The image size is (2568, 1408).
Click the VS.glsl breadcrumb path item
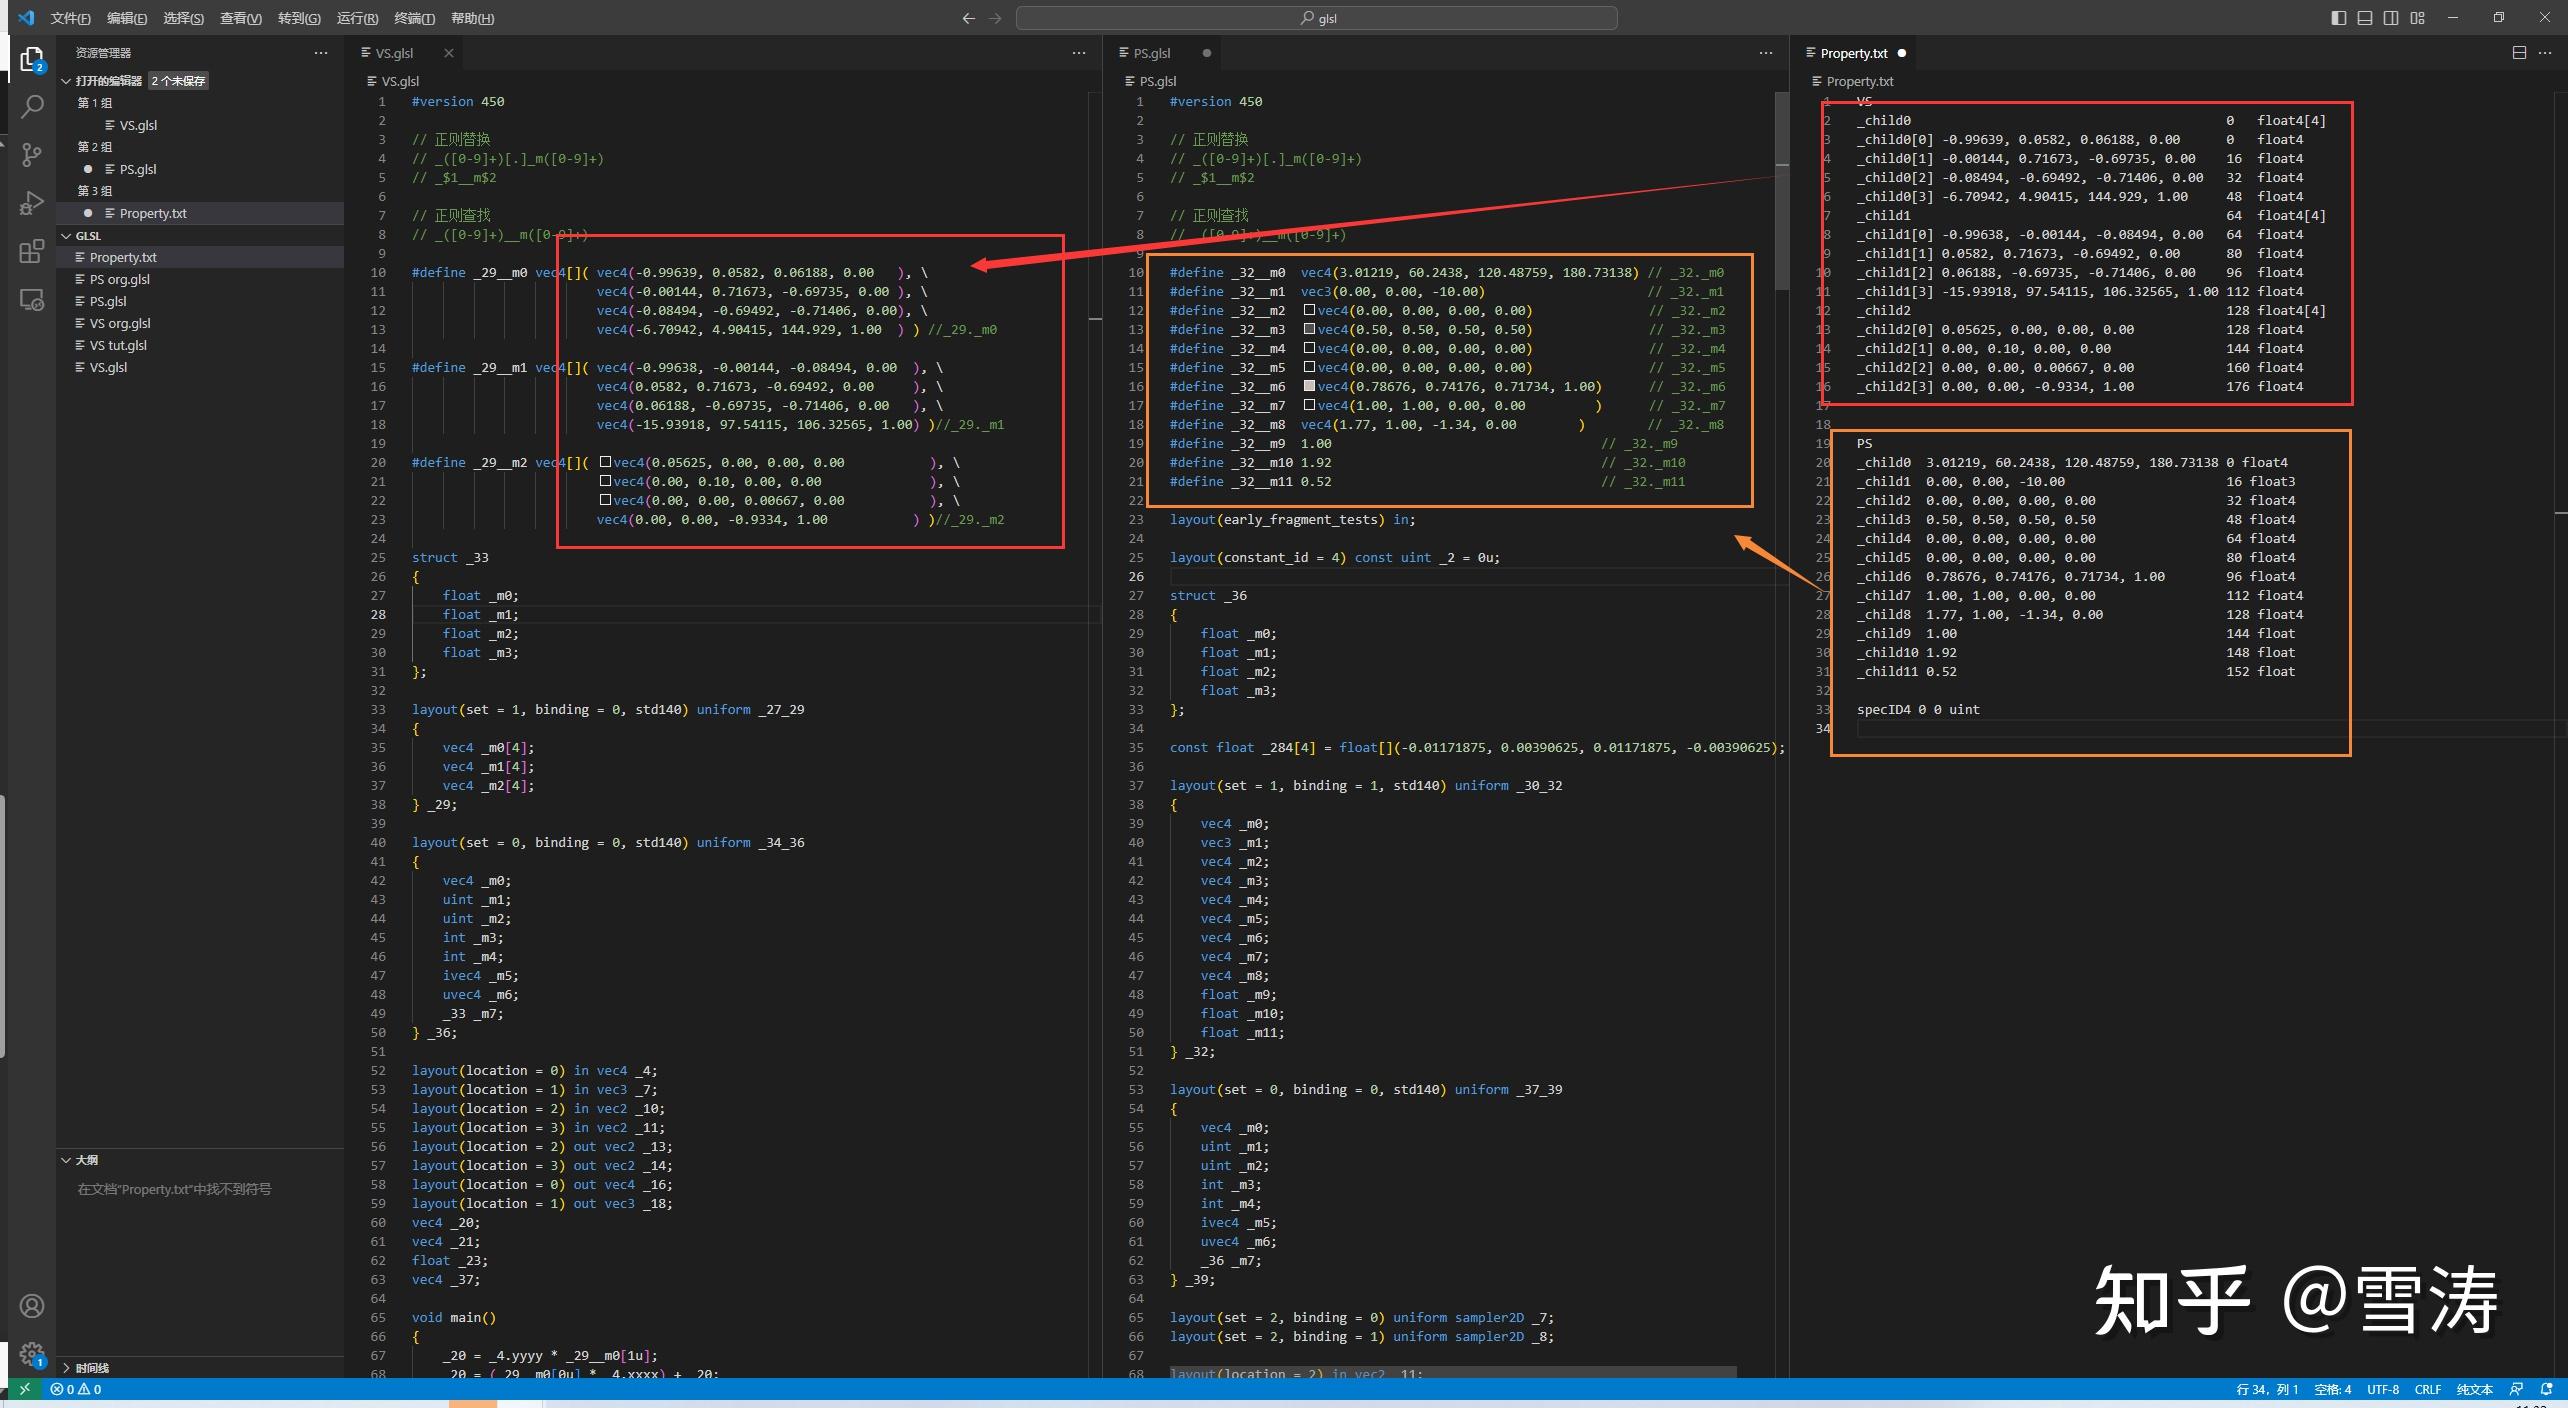tap(393, 81)
